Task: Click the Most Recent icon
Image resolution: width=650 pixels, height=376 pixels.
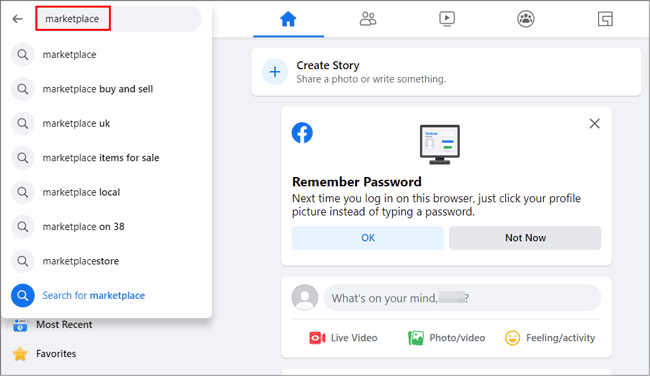Action: point(20,325)
